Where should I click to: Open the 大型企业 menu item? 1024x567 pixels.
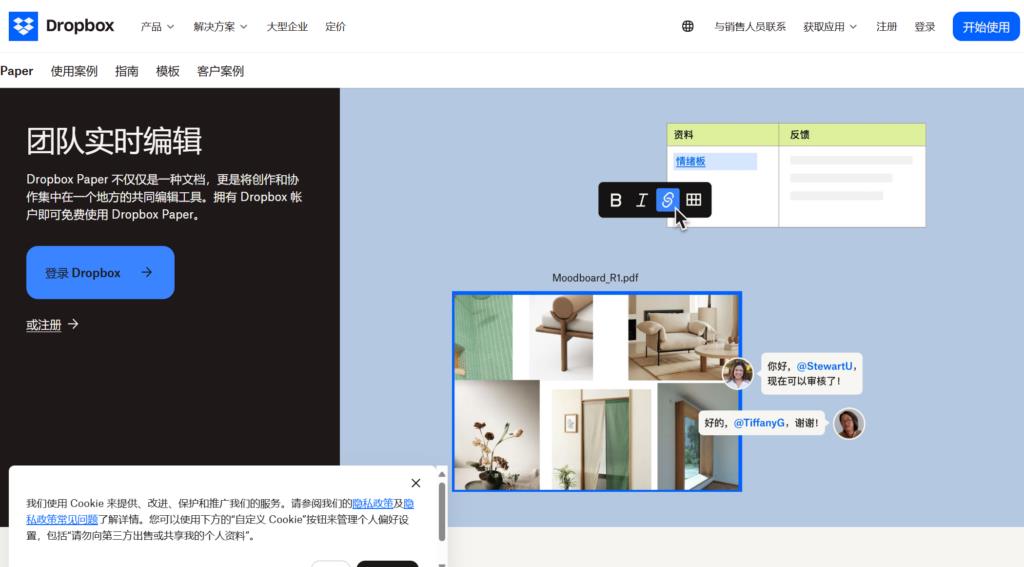click(x=287, y=27)
